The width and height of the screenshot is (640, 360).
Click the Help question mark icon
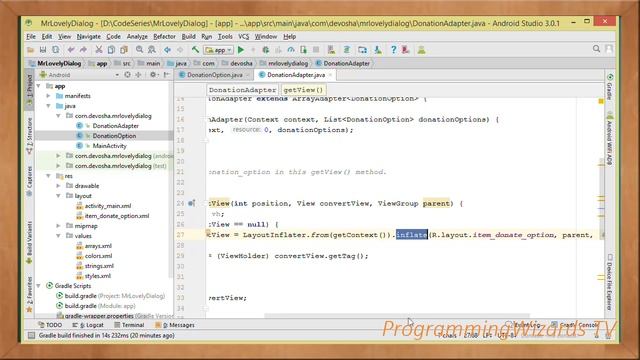click(393, 50)
